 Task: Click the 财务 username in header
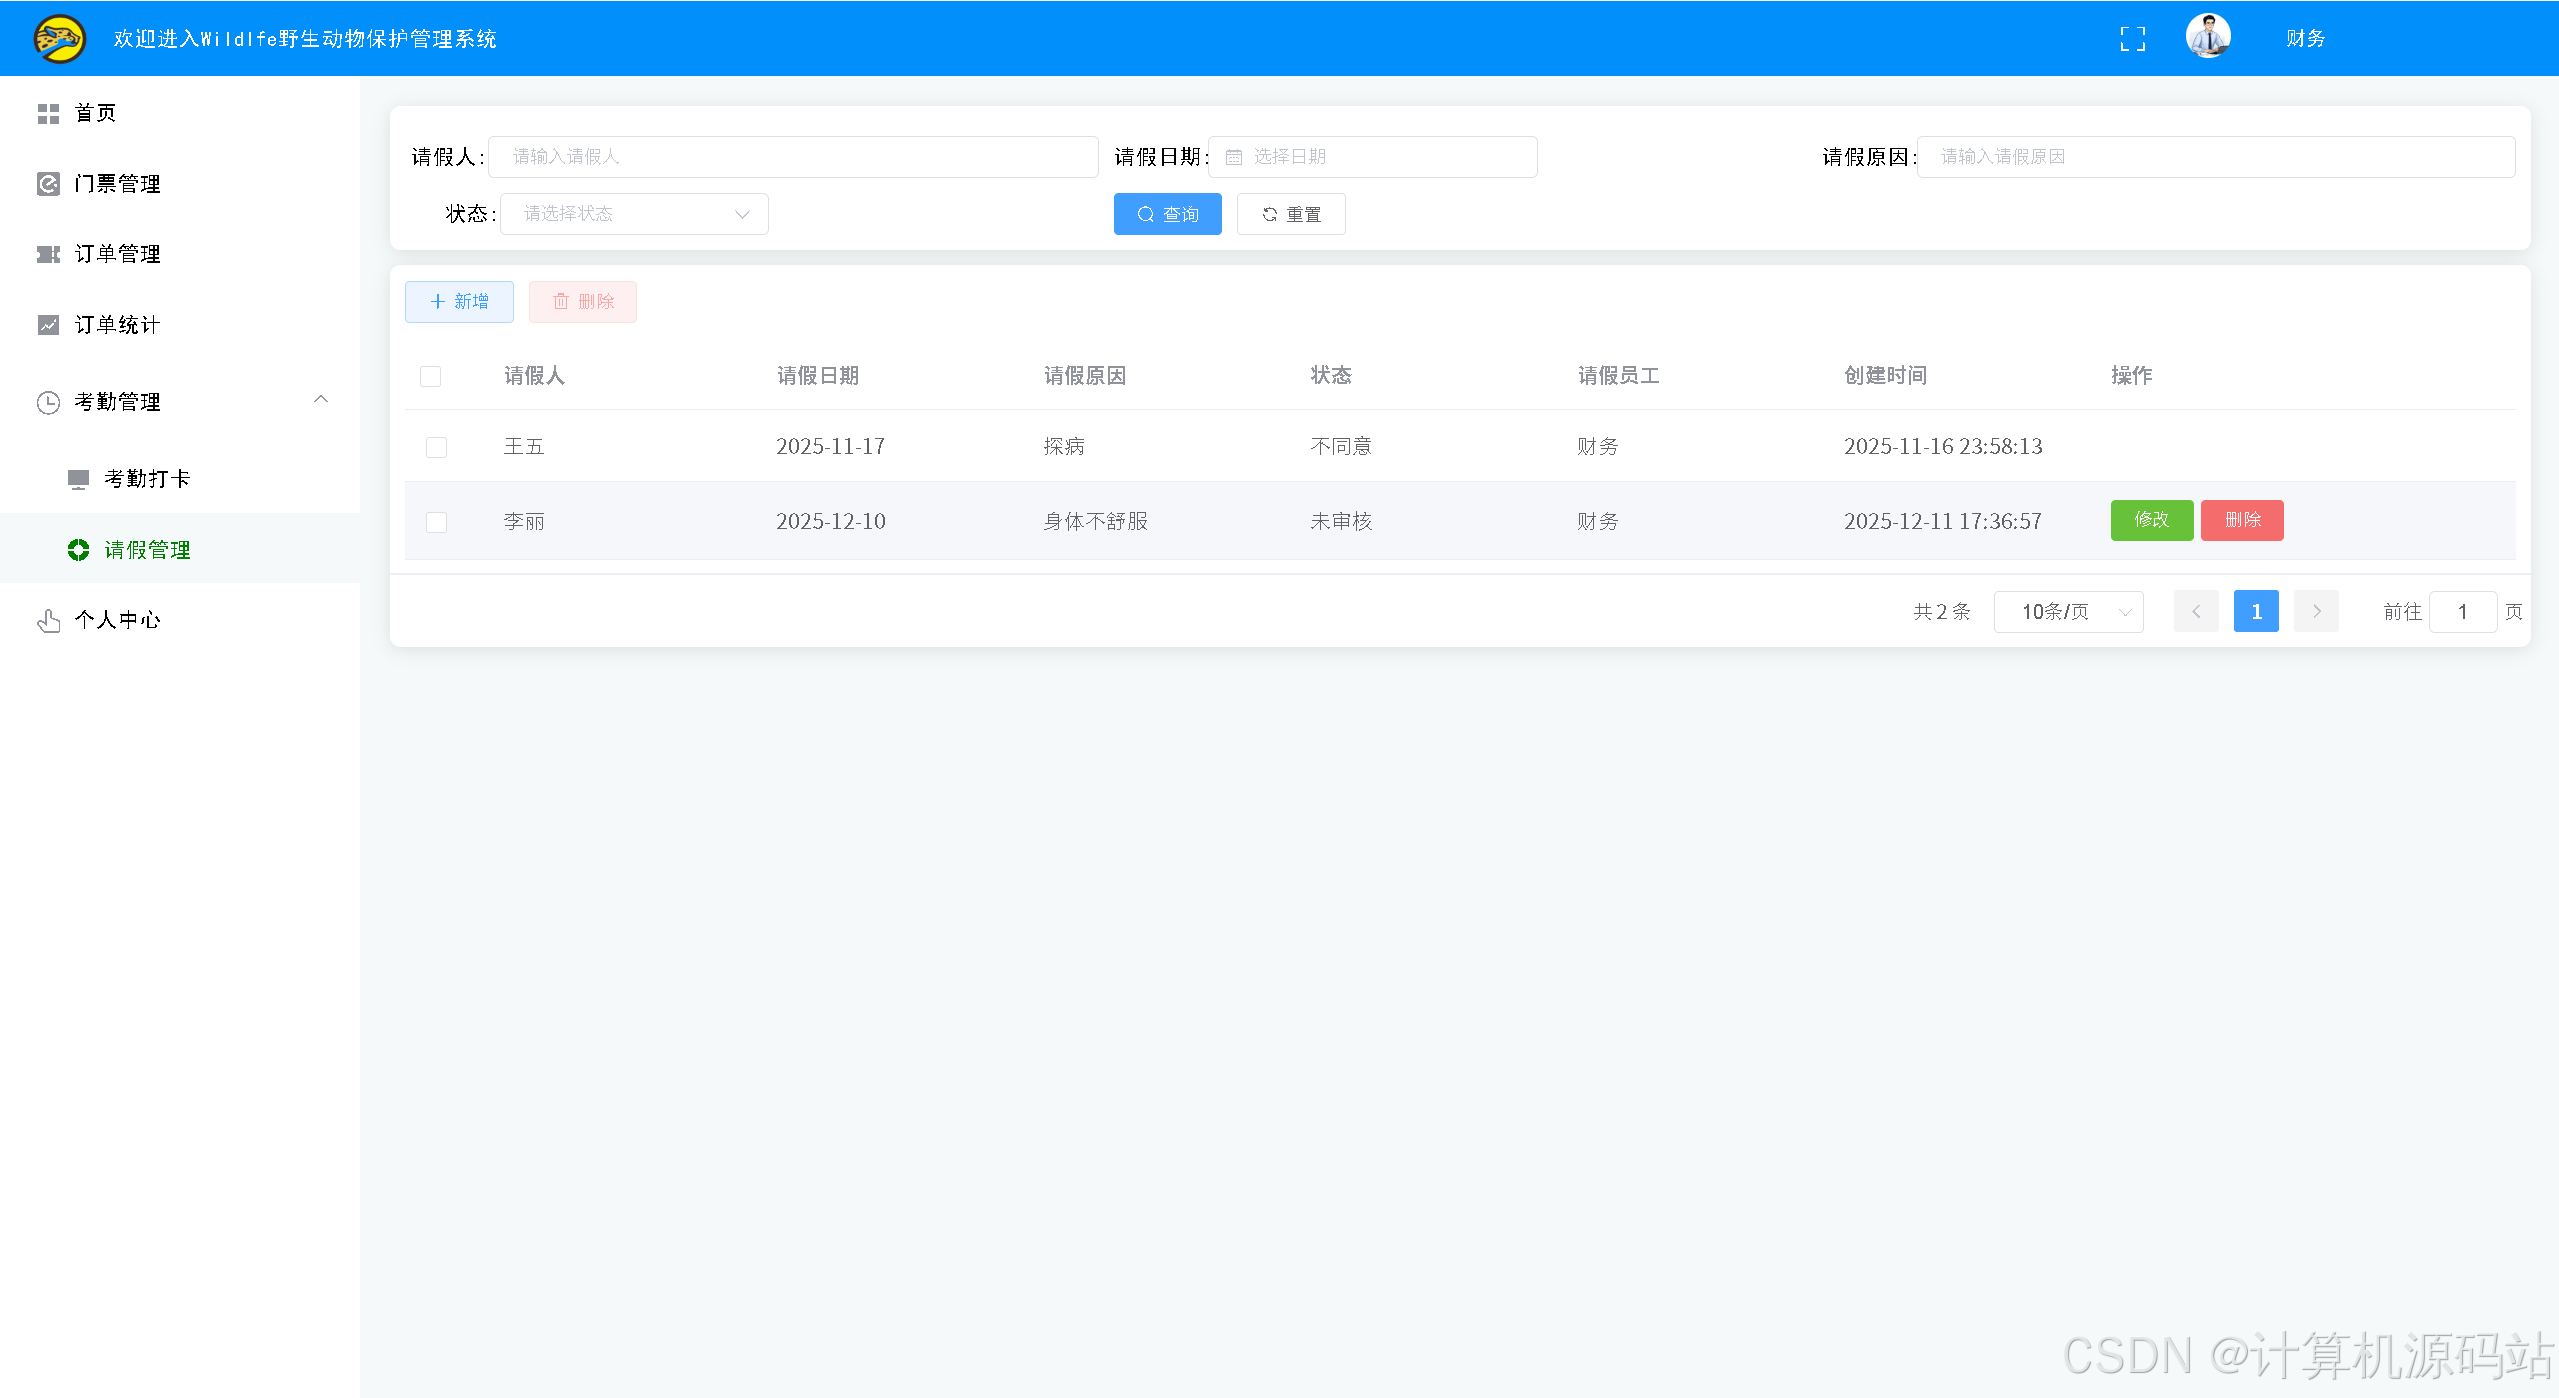2305,39
